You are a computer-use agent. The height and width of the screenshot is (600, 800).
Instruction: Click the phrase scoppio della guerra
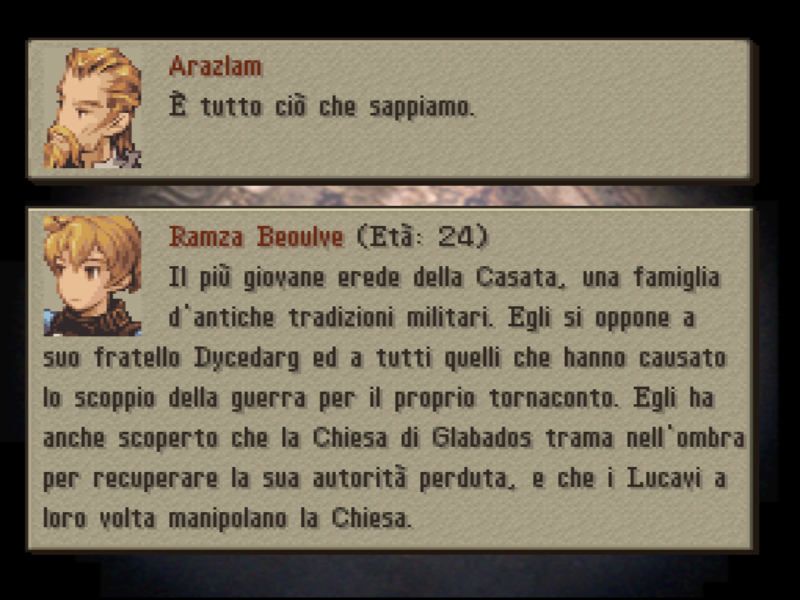pyautogui.click(x=190, y=398)
